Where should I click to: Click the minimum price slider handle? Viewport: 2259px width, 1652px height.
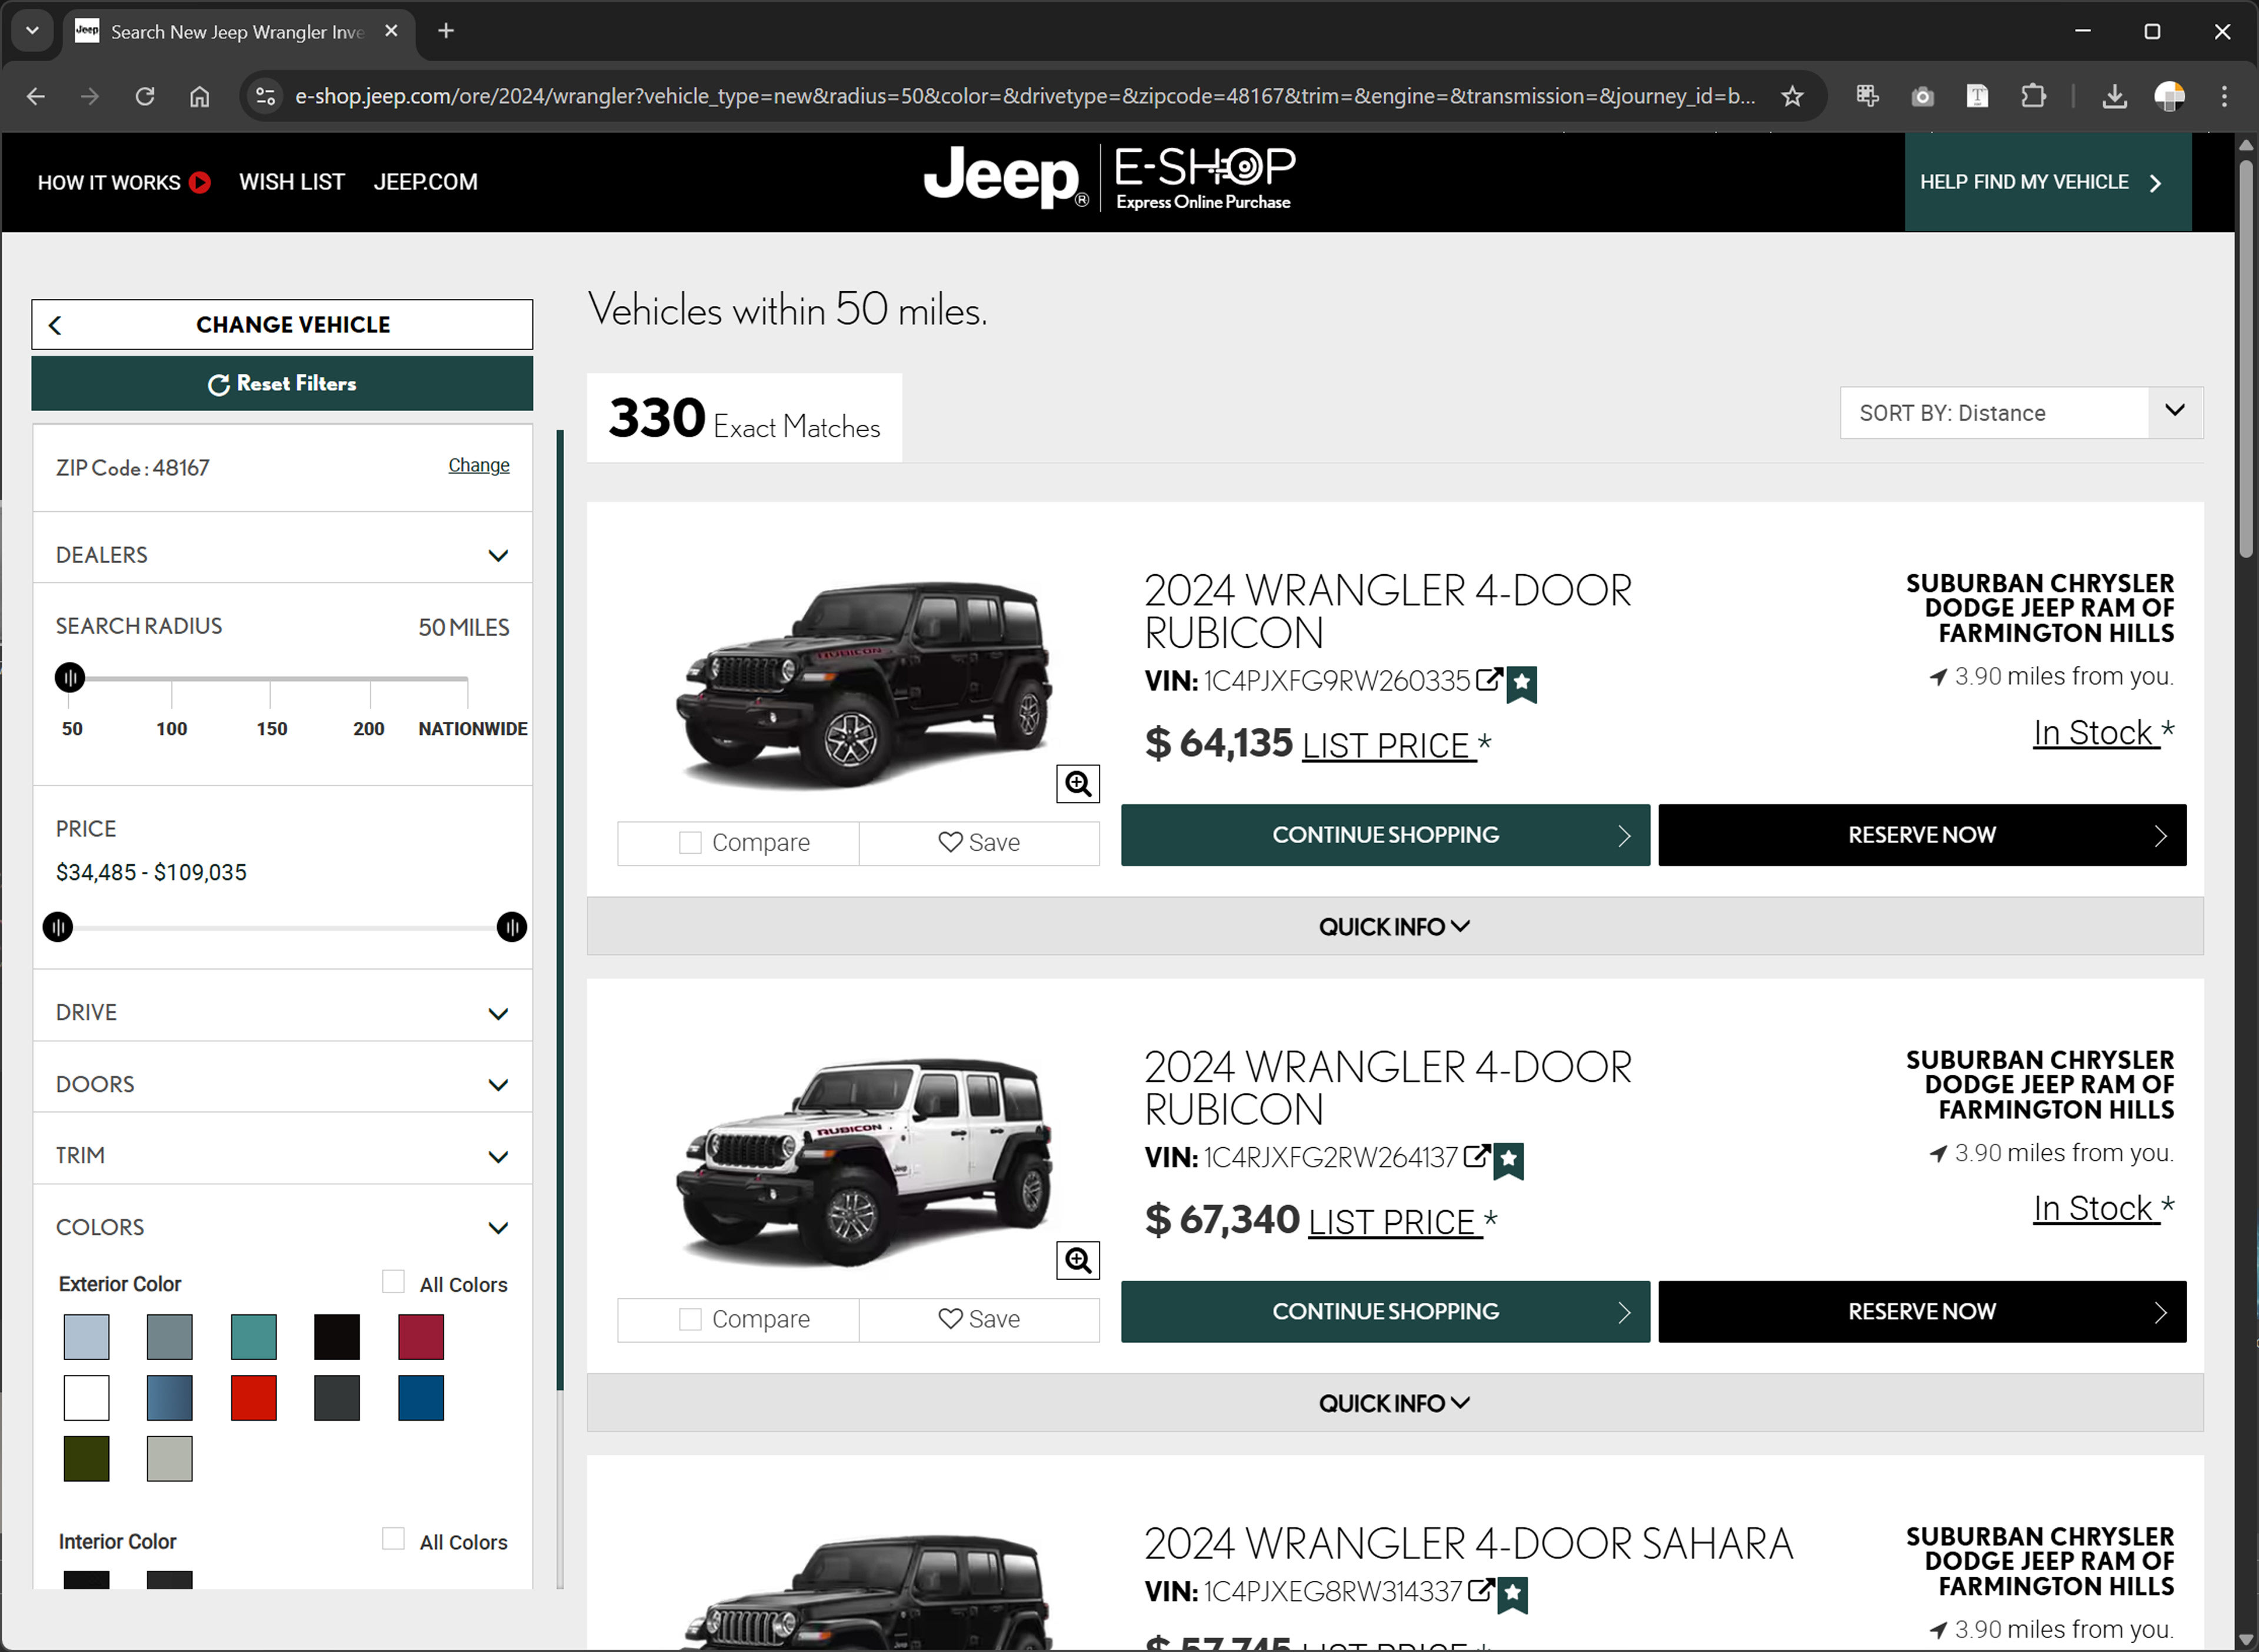tap(58, 927)
